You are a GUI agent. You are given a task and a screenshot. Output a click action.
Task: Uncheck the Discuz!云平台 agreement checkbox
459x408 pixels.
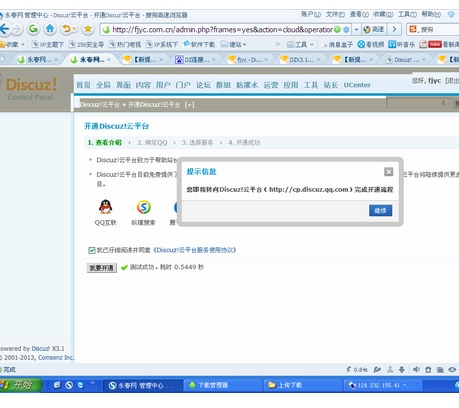[x=92, y=250]
